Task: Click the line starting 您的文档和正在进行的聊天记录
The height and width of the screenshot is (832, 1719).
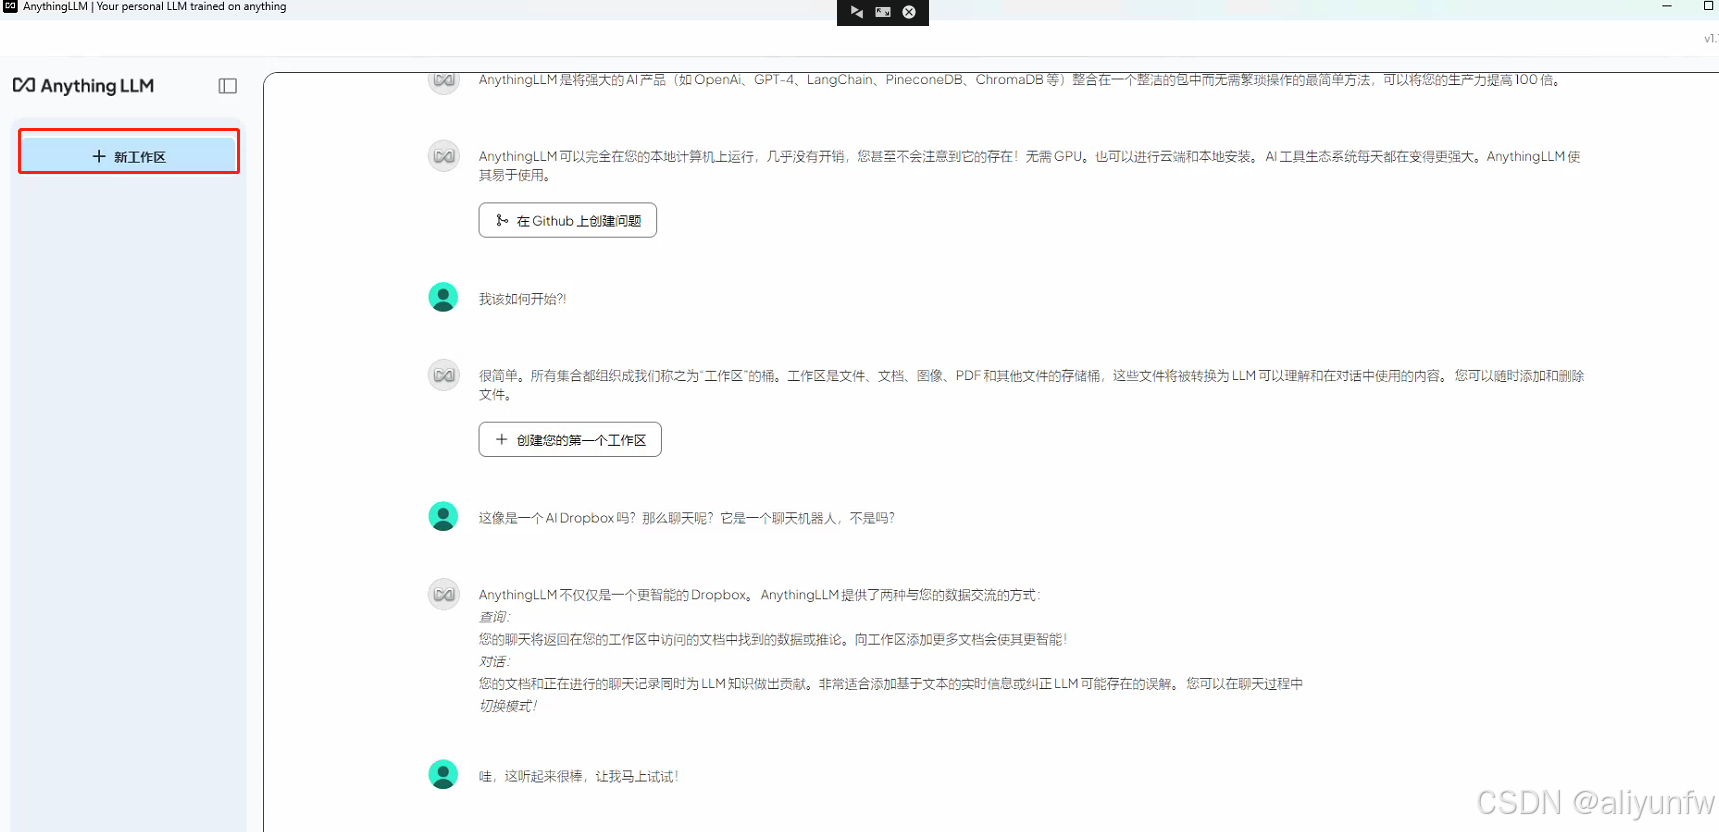Action: [890, 683]
